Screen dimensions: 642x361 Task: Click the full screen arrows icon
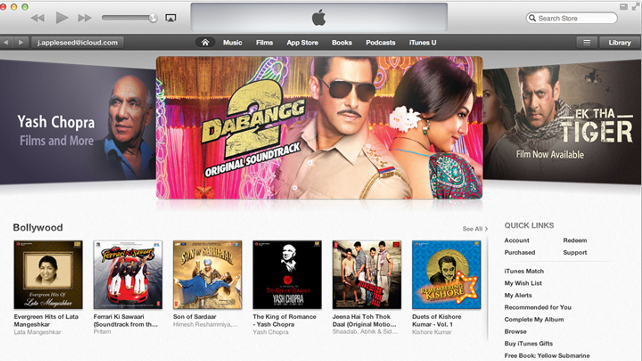635,7
